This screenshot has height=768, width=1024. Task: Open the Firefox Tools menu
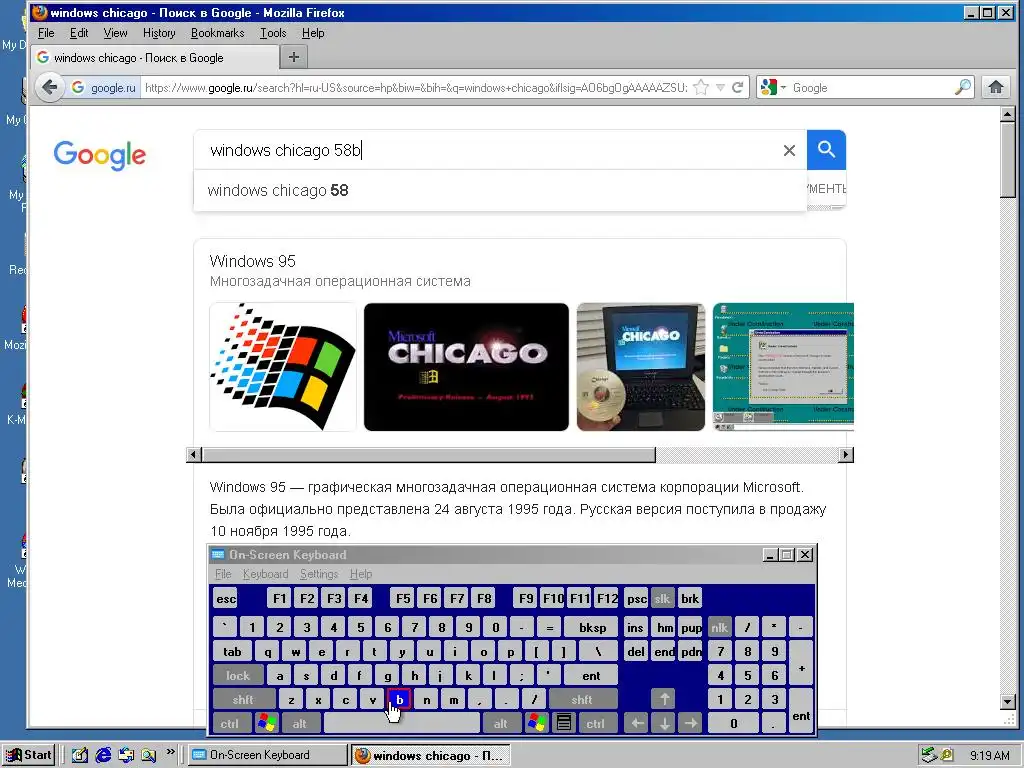273,33
